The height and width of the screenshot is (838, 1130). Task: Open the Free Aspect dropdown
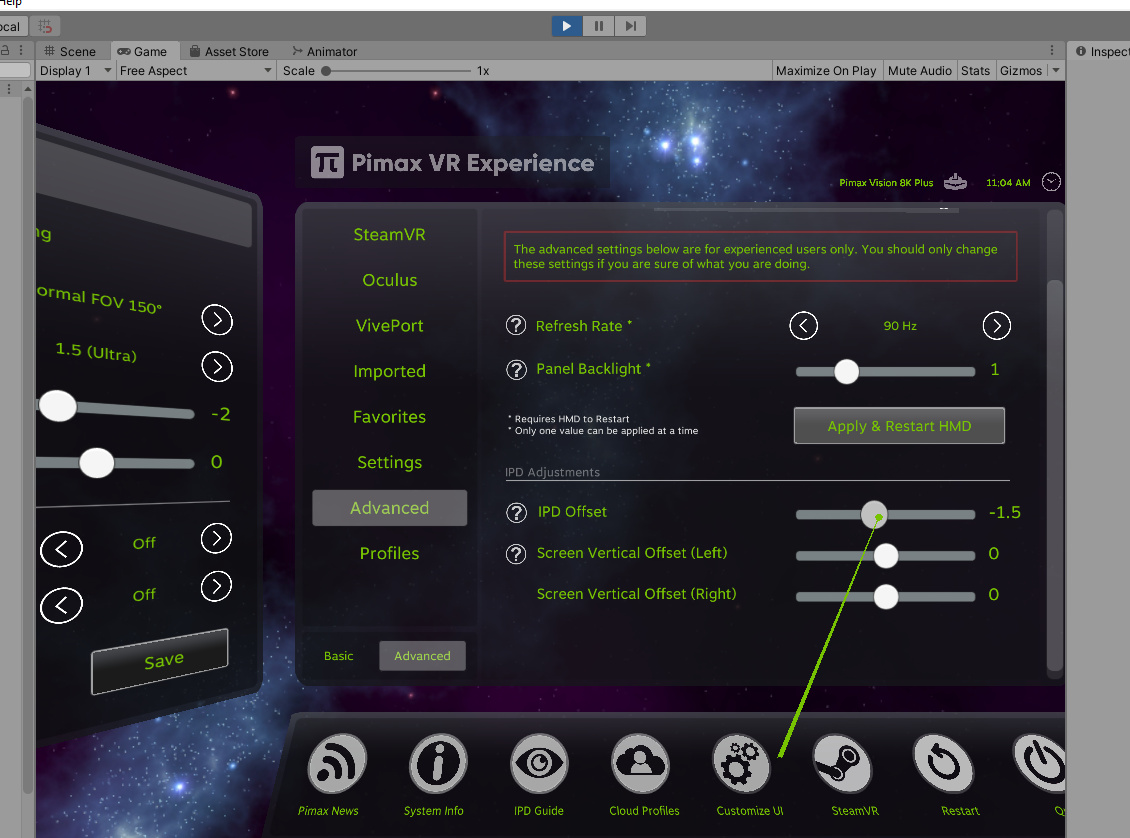tap(195, 71)
